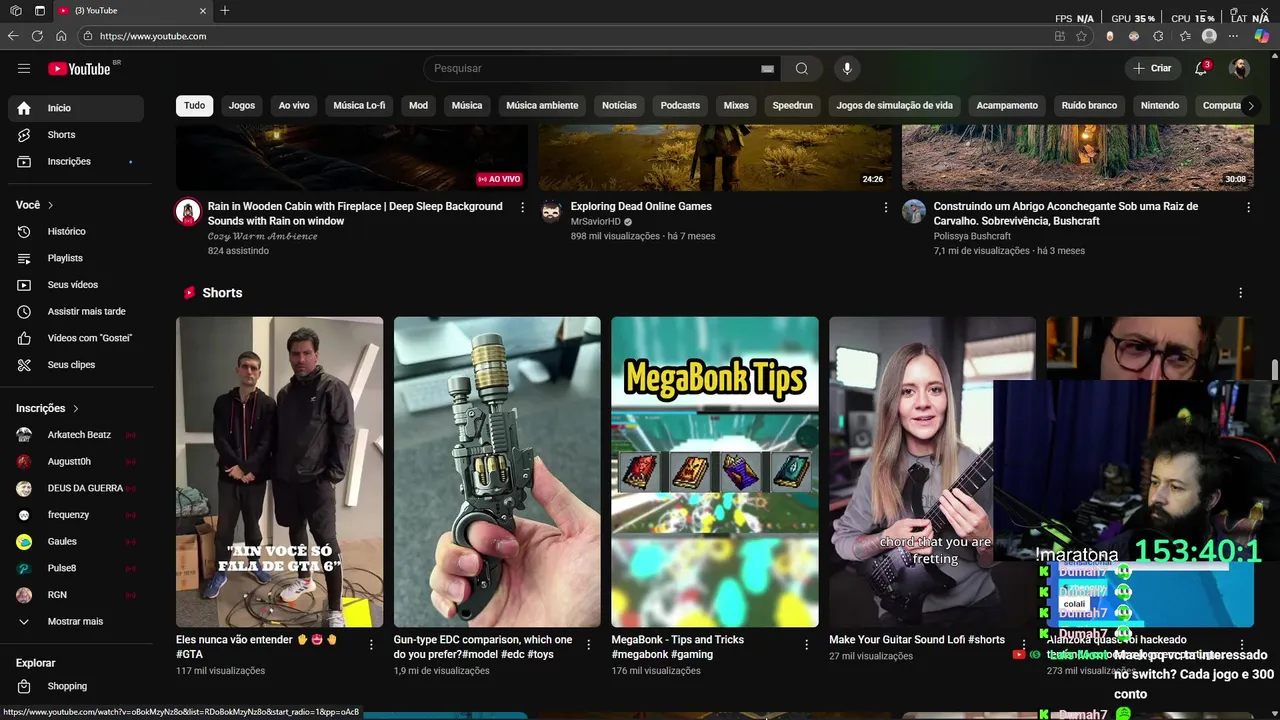This screenshot has height=720, width=1280.
Task: Open options menu for Shorts shelf
Action: point(1241,293)
